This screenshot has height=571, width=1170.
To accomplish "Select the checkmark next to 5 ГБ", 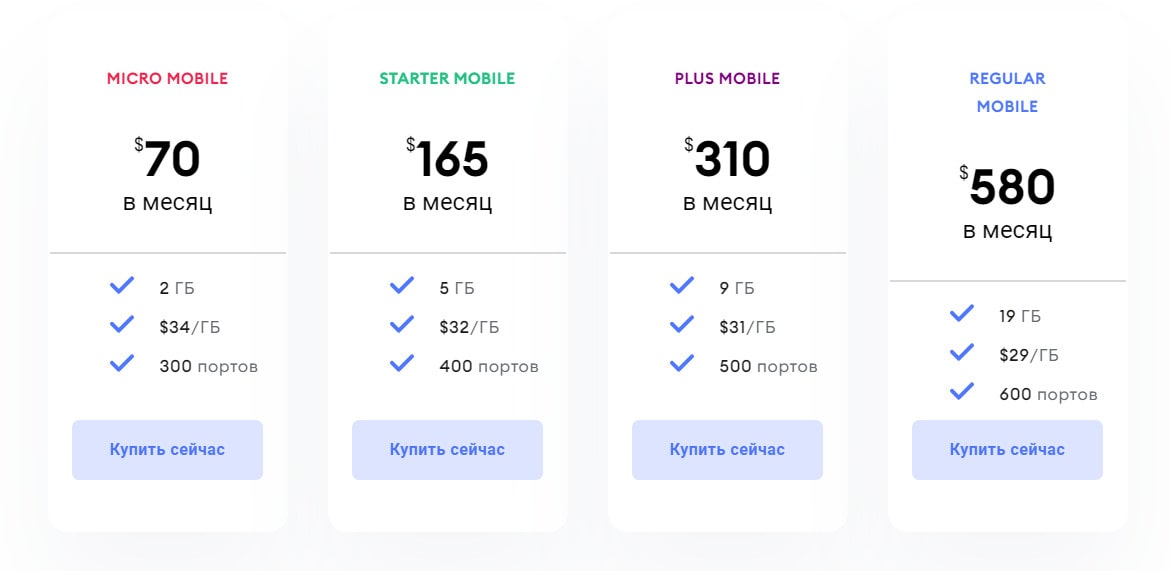I will (x=401, y=285).
